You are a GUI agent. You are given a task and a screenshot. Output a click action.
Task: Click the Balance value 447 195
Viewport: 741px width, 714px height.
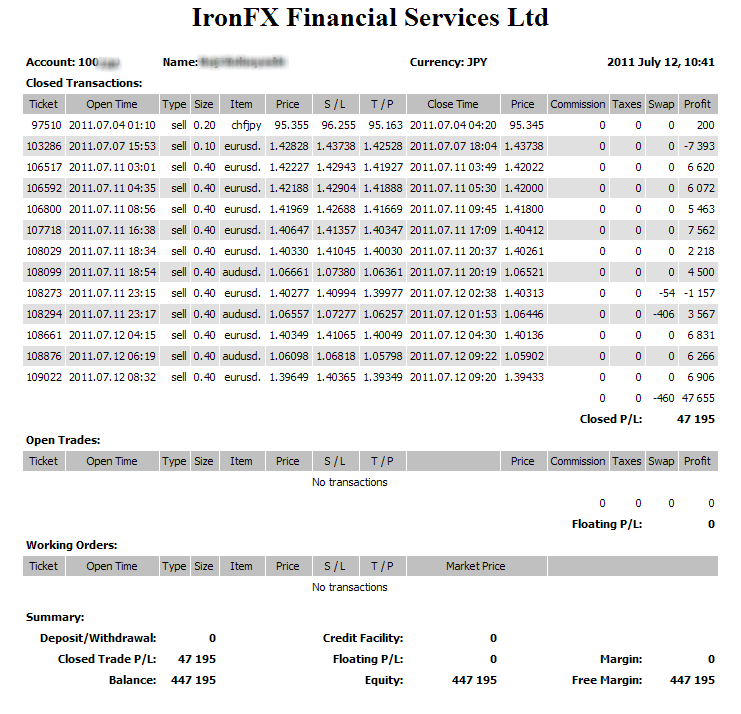(193, 680)
